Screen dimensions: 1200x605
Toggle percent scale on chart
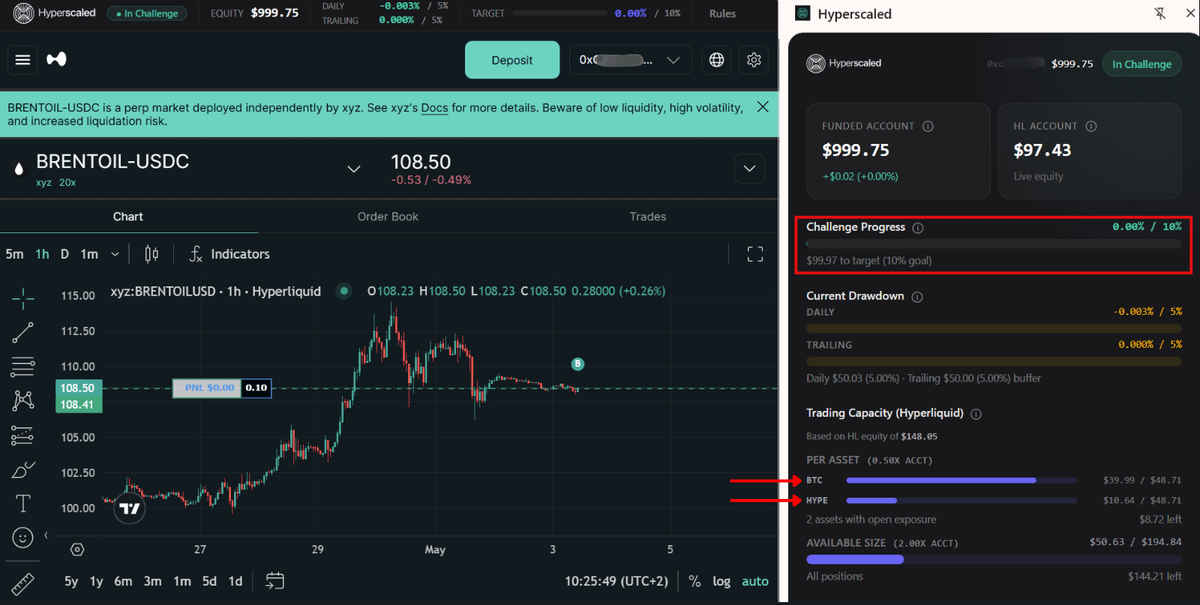pos(695,581)
